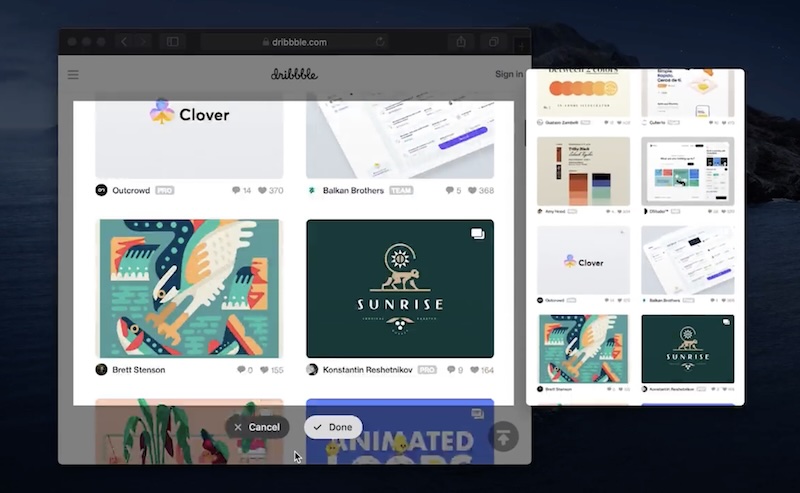Reload the dribbble.com page
This screenshot has width=800, height=493.
coord(380,41)
